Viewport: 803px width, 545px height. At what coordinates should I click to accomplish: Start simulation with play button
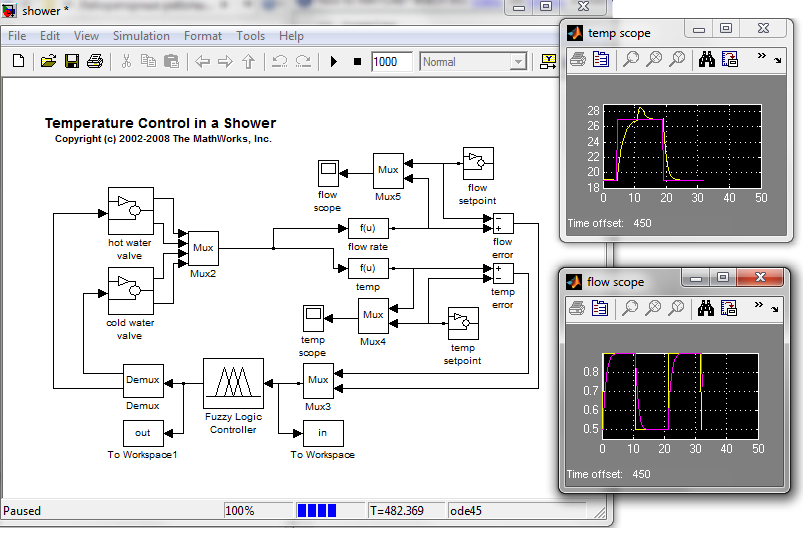pyautogui.click(x=334, y=62)
